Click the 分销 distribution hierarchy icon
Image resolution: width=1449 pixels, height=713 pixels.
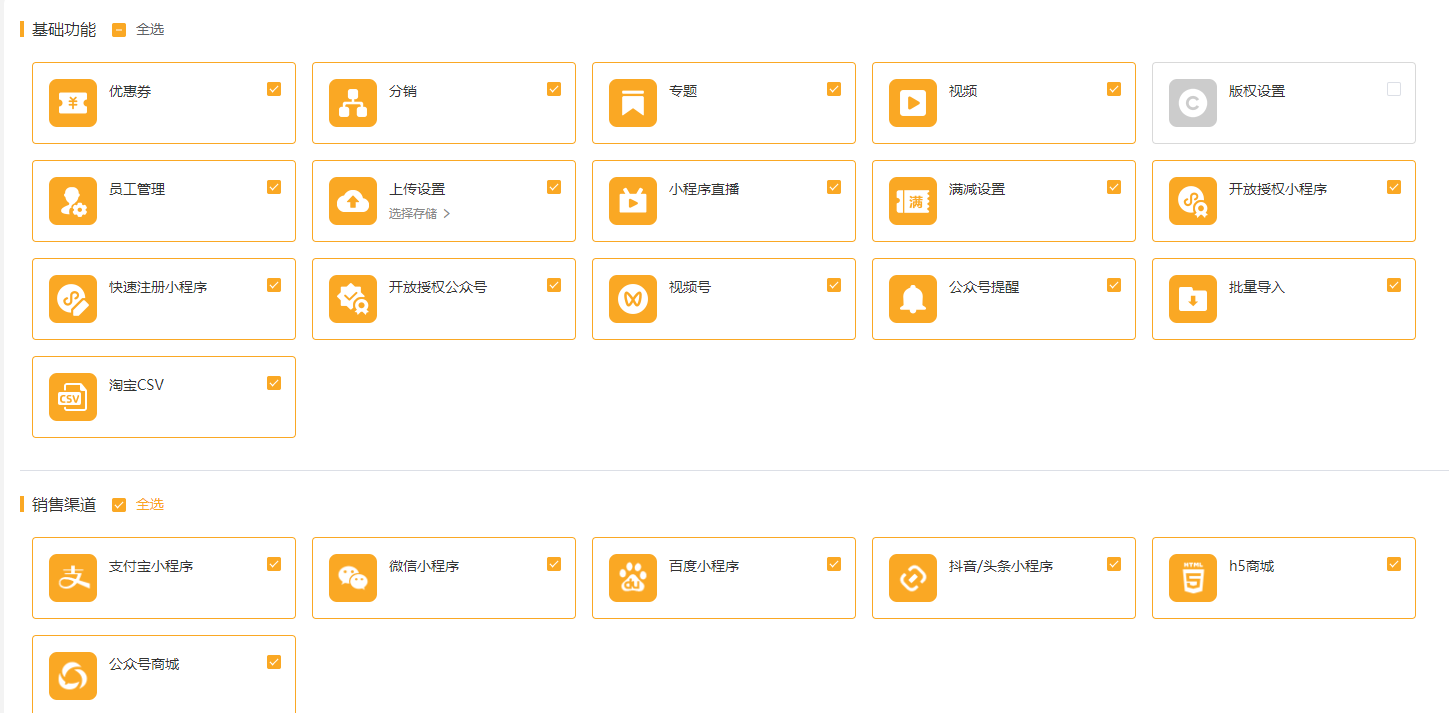pos(353,103)
